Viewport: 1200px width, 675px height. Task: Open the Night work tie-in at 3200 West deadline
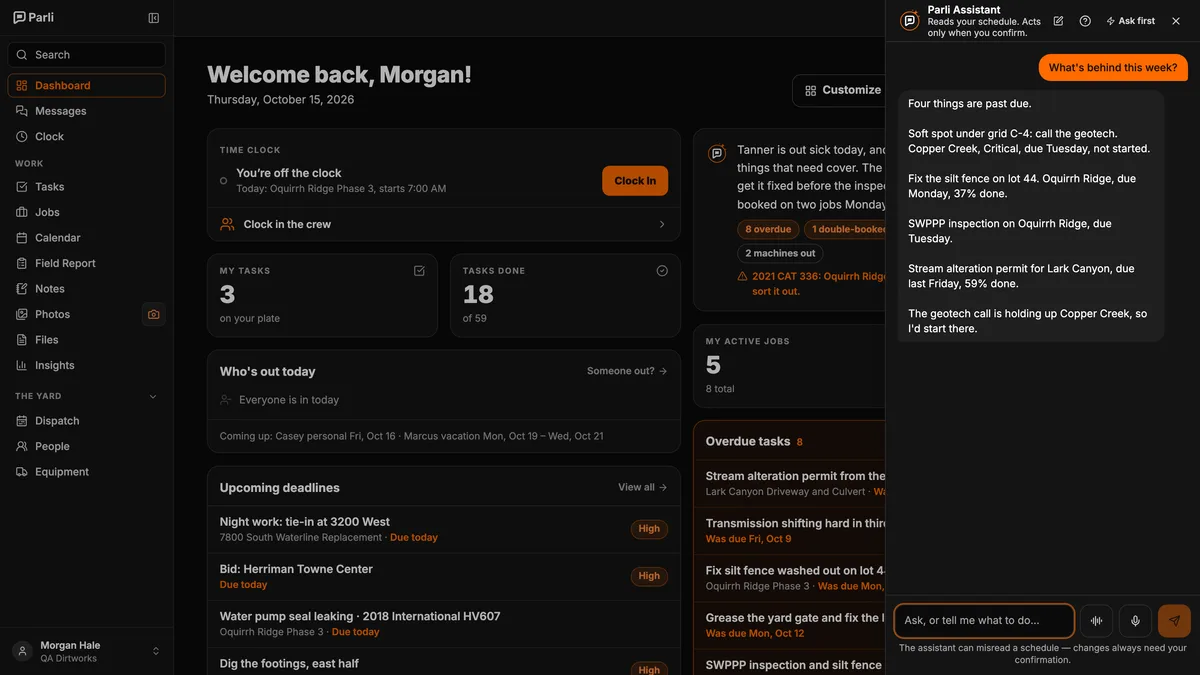coord(444,530)
